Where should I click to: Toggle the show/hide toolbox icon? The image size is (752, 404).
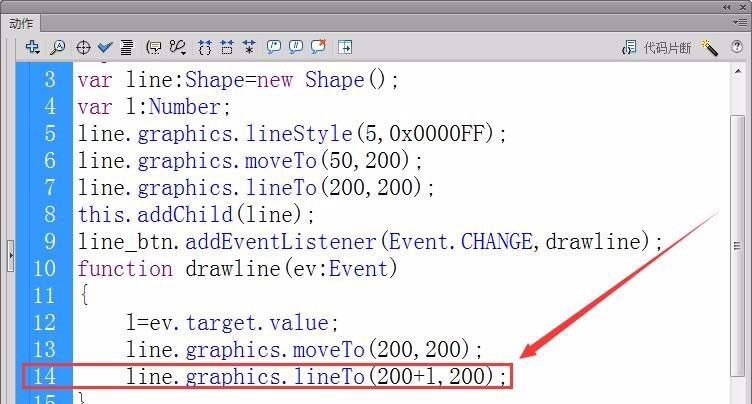(345, 47)
